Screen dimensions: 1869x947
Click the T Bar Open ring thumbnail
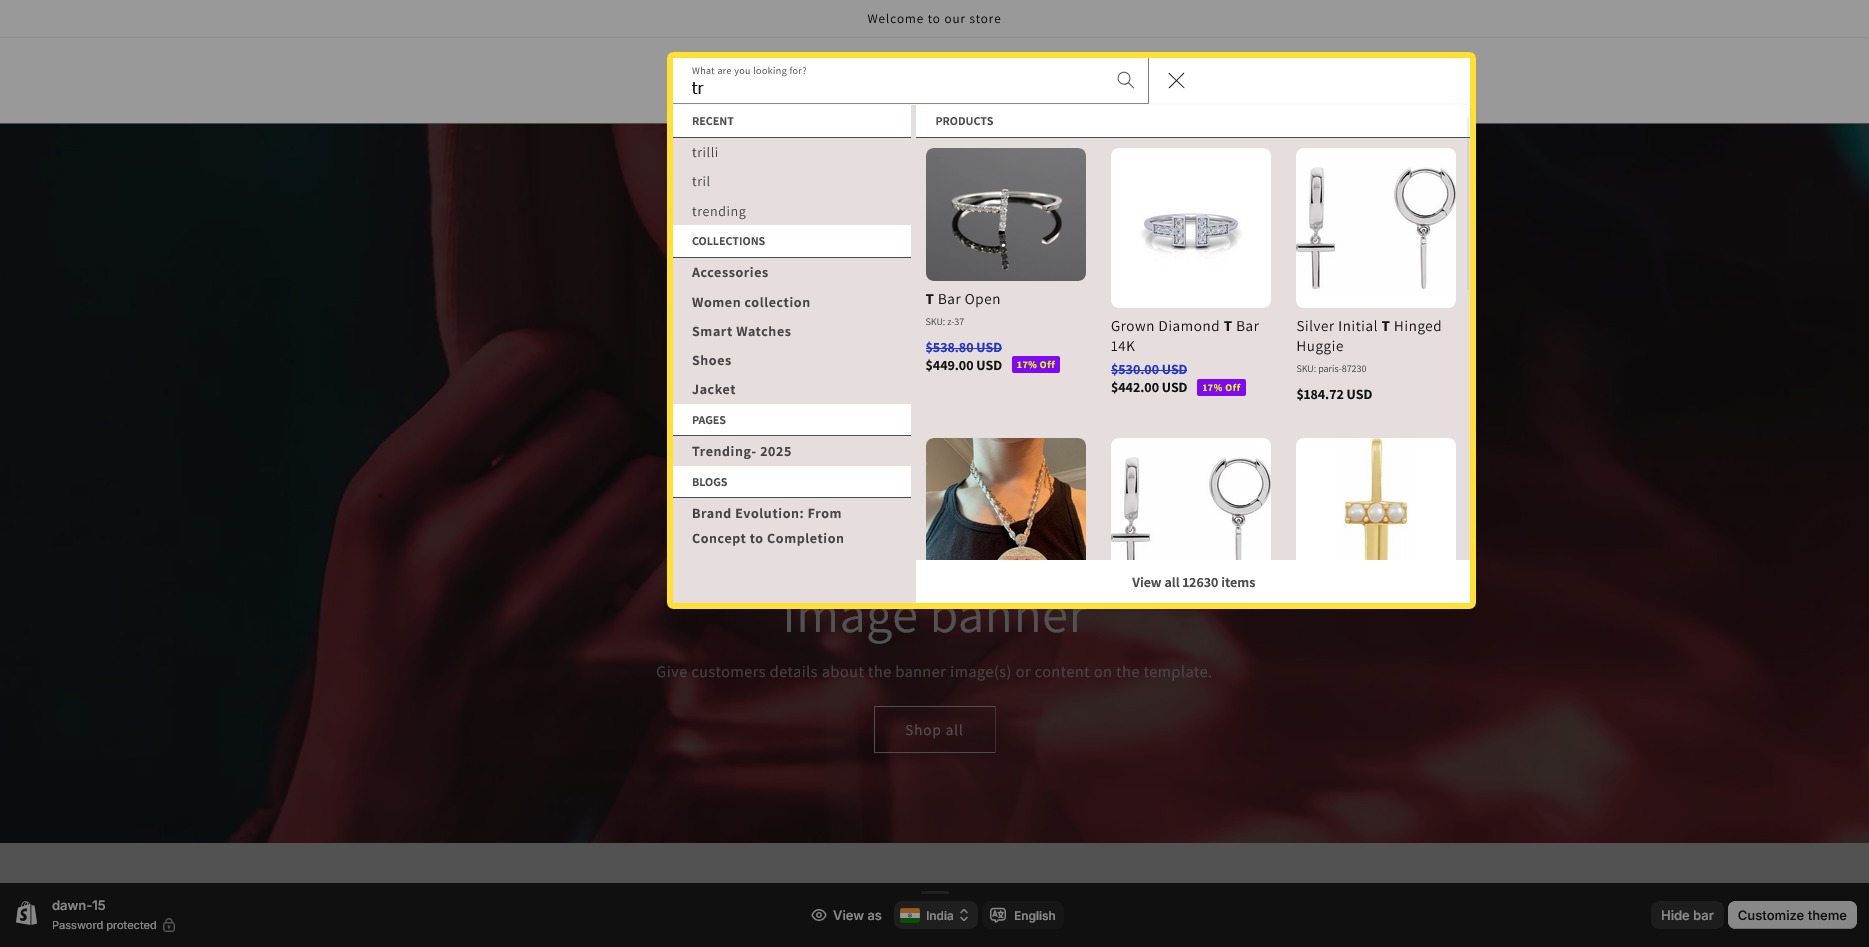point(1005,214)
